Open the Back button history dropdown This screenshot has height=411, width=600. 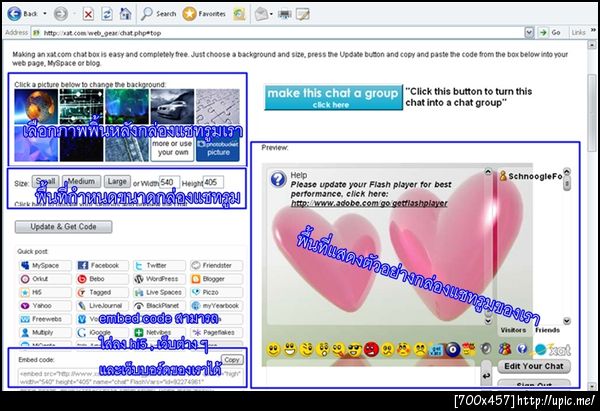point(45,14)
